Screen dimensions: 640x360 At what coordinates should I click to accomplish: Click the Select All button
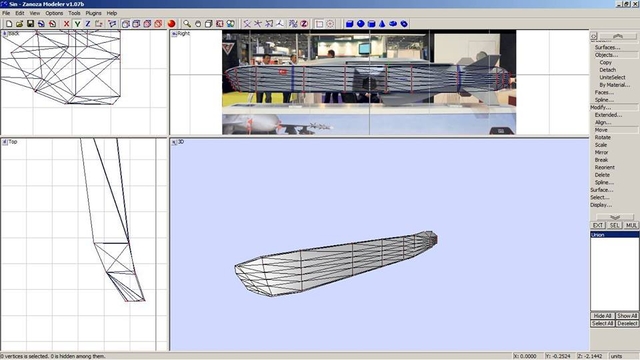(x=602, y=323)
